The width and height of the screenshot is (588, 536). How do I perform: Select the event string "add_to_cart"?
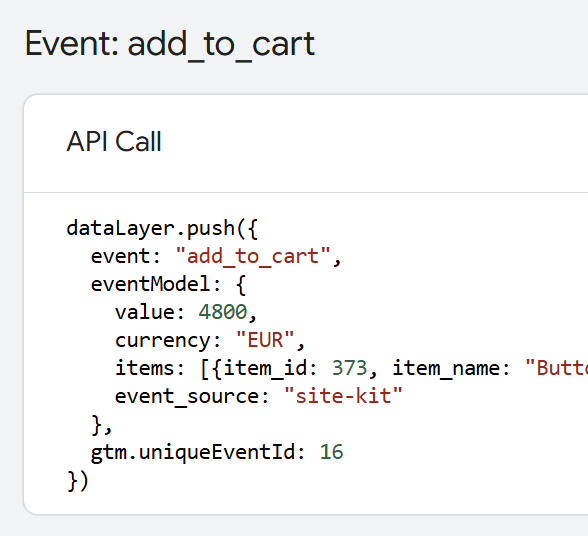tap(254, 257)
